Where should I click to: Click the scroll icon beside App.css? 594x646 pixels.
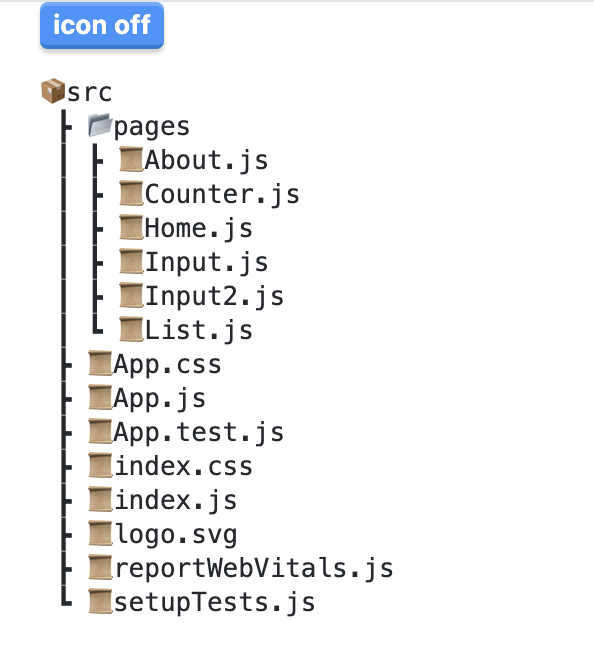click(x=100, y=363)
